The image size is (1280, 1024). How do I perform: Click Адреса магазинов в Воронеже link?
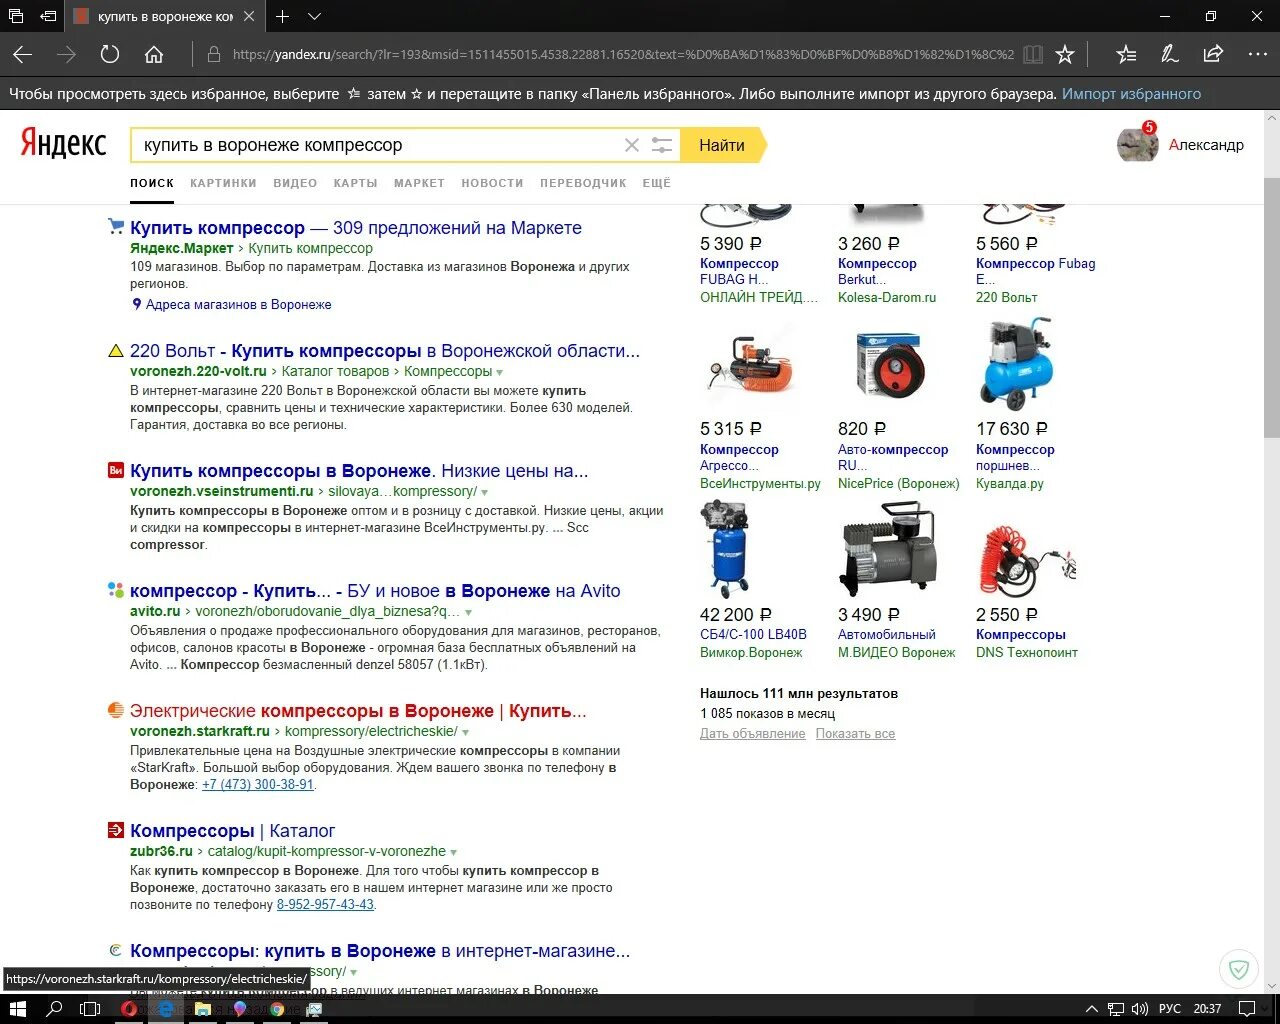pos(238,304)
